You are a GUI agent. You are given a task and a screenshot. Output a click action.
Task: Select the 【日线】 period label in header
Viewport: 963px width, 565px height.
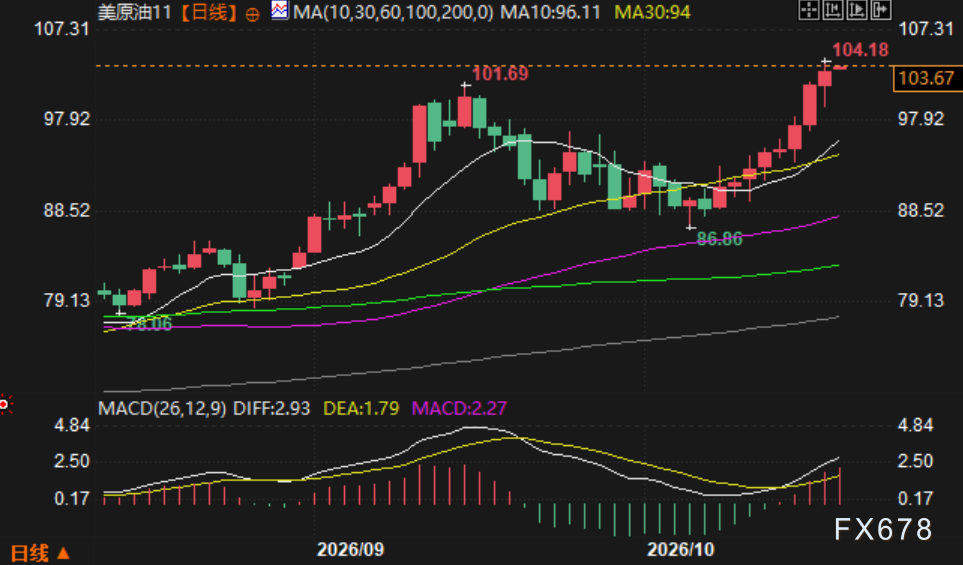[209, 12]
